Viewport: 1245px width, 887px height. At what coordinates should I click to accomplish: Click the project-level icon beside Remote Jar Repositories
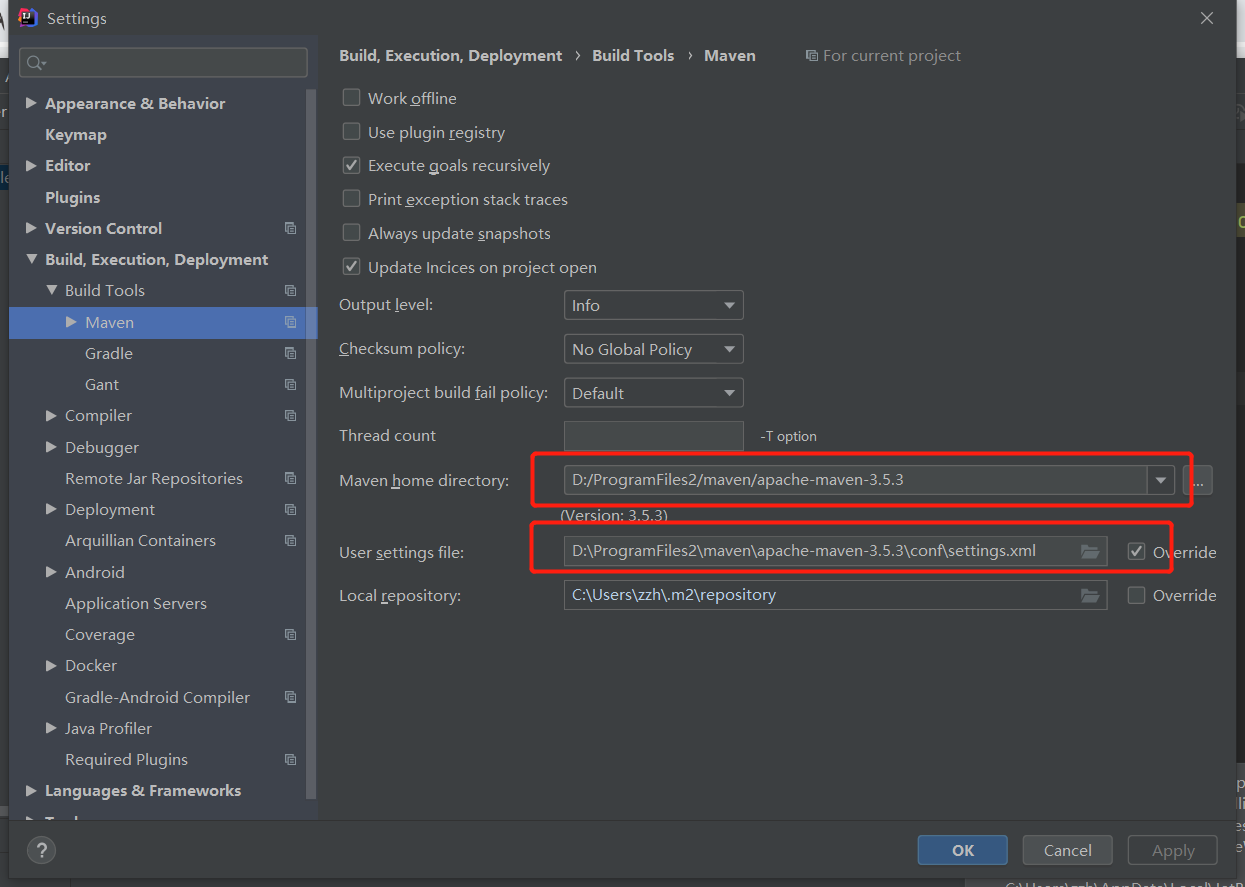tap(290, 478)
